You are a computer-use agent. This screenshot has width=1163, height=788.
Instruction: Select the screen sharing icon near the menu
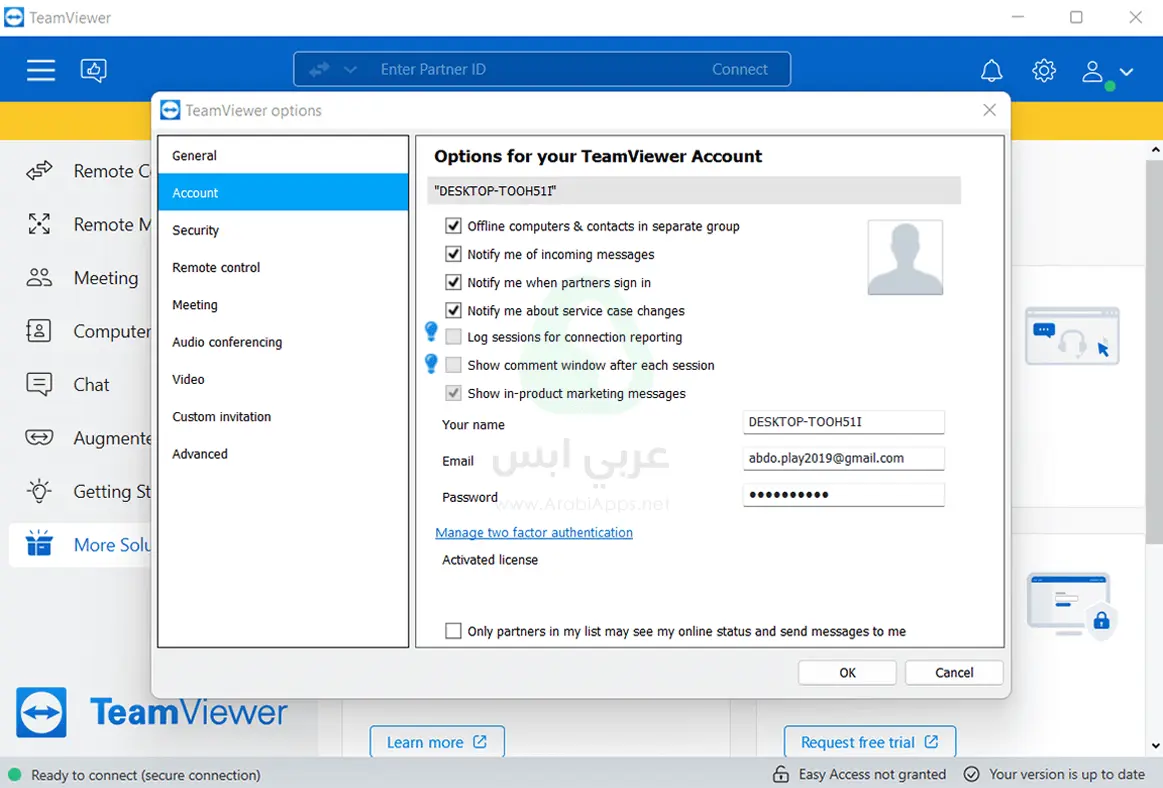pyautogui.click(x=93, y=69)
